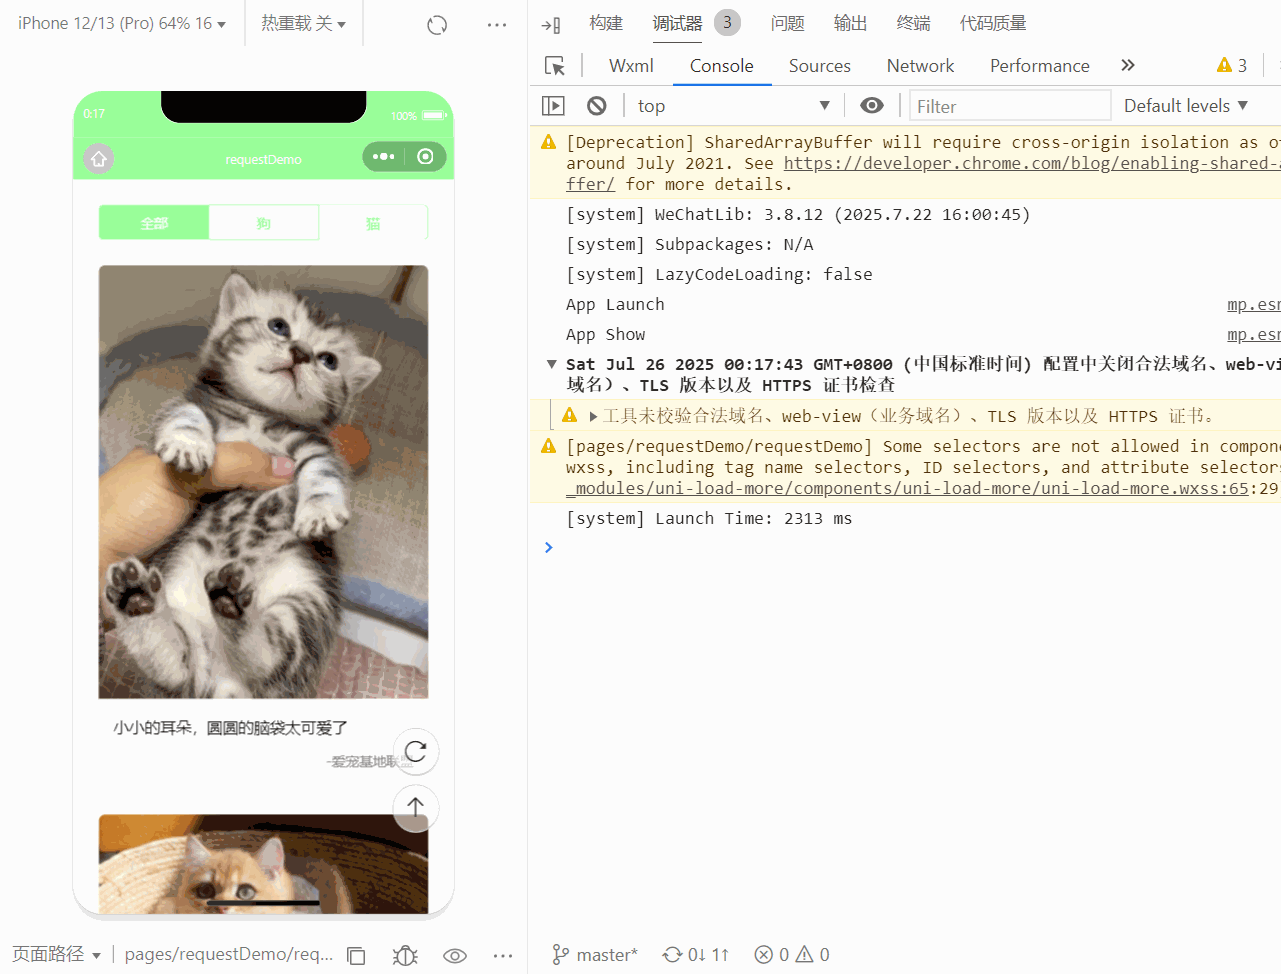The width and height of the screenshot is (1281, 974).
Task: Expand the 工具未校验合法域名 warning entry
Action: (x=593, y=416)
